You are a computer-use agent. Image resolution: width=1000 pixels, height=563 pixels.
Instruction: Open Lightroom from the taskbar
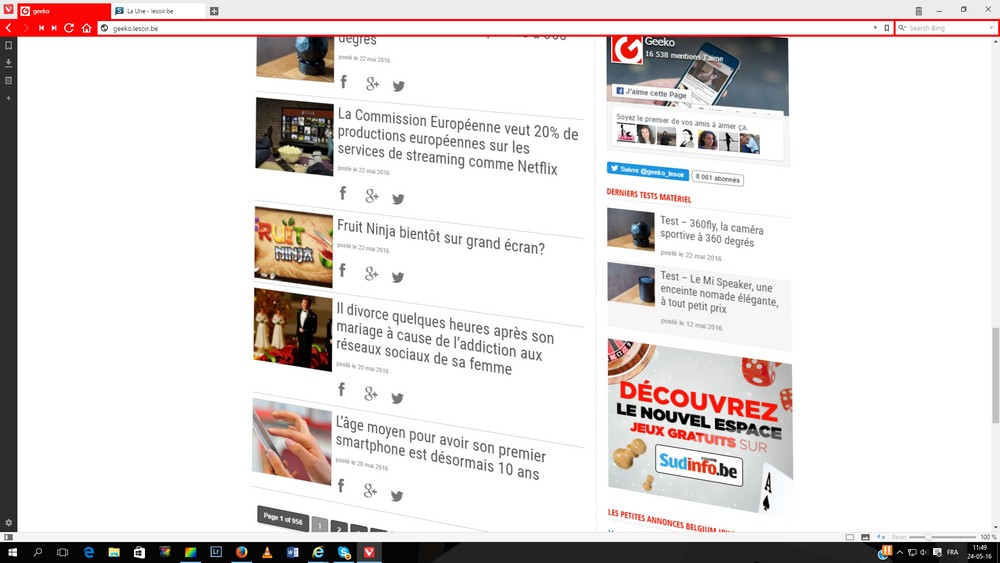(216, 552)
